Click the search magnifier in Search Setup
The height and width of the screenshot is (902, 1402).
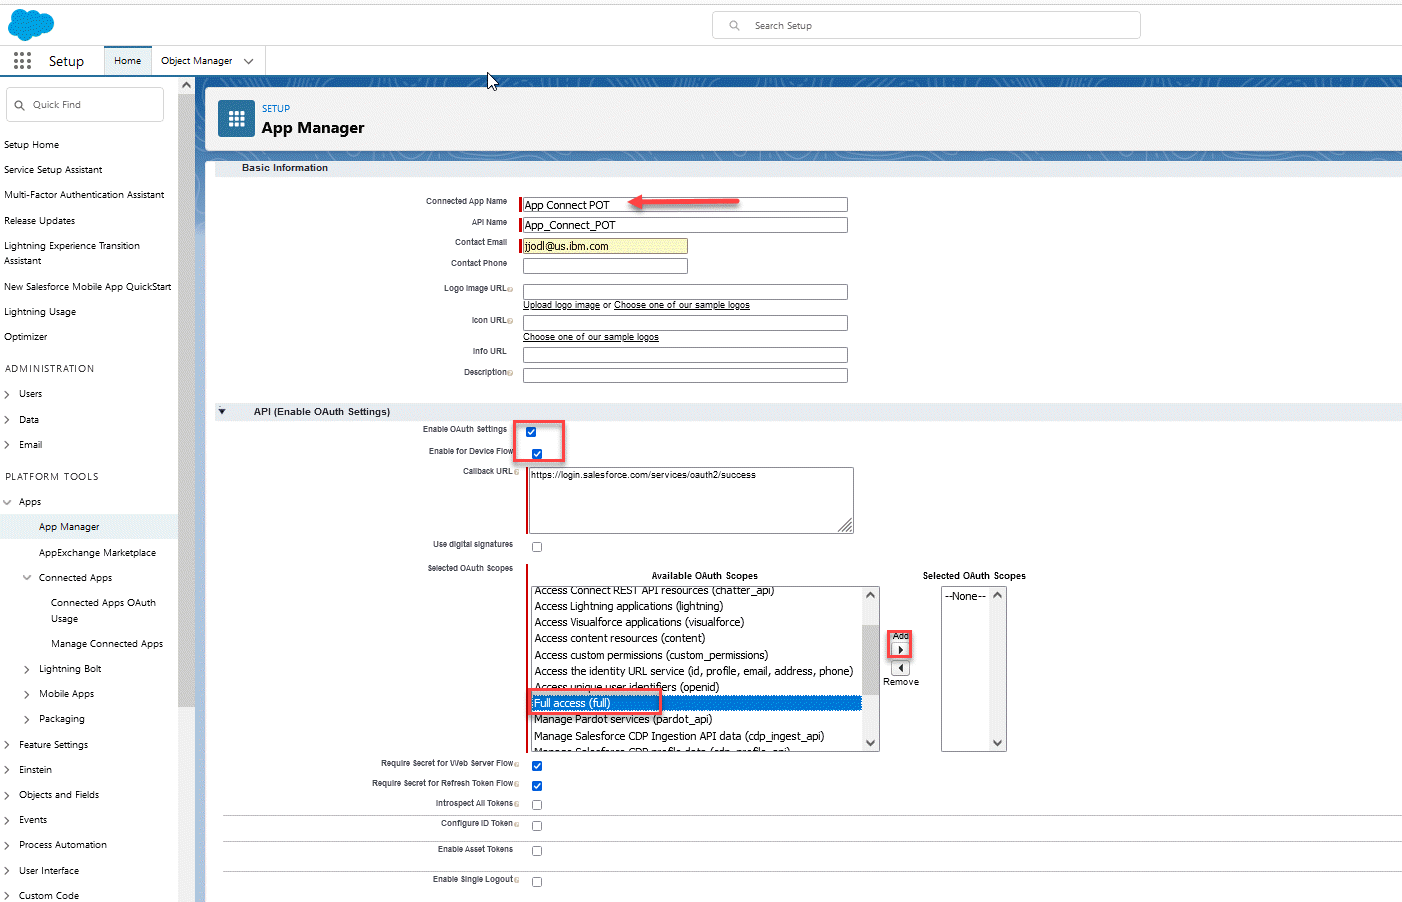(x=734, y=26)
